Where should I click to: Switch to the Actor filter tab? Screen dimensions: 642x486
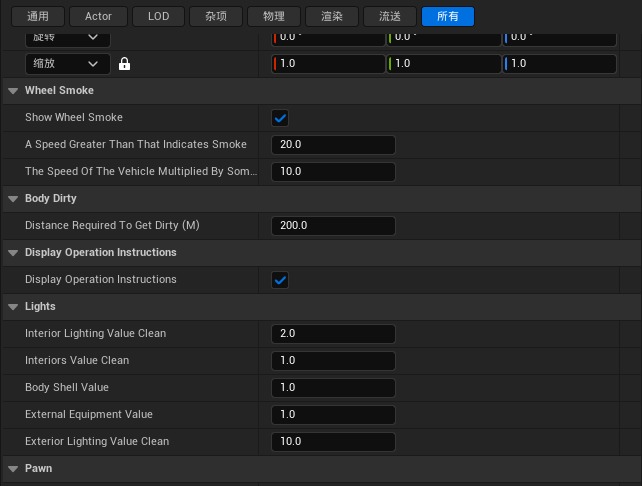pyautogui.click(x=98, y=16)
